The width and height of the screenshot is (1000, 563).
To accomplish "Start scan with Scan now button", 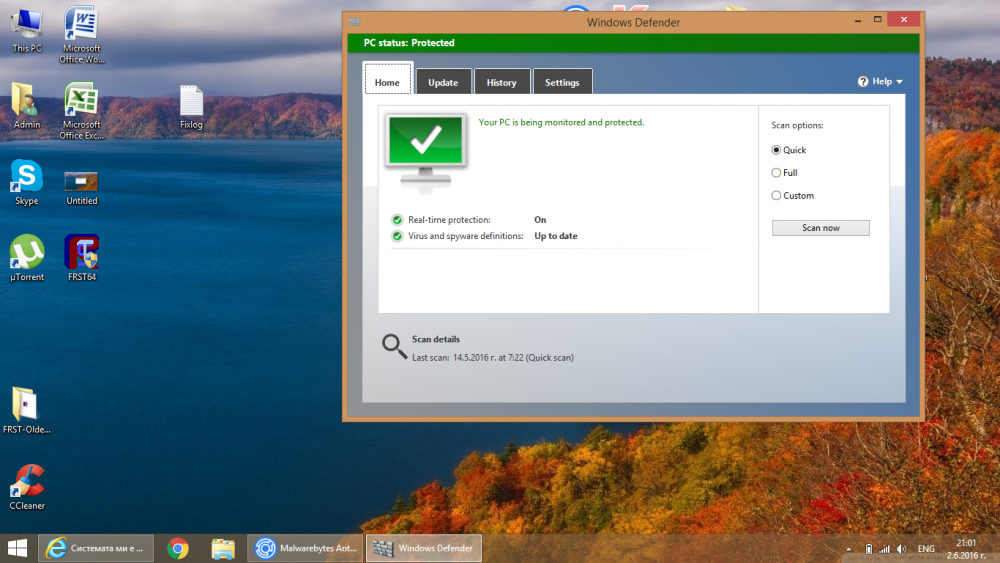I will click(821, 228).
